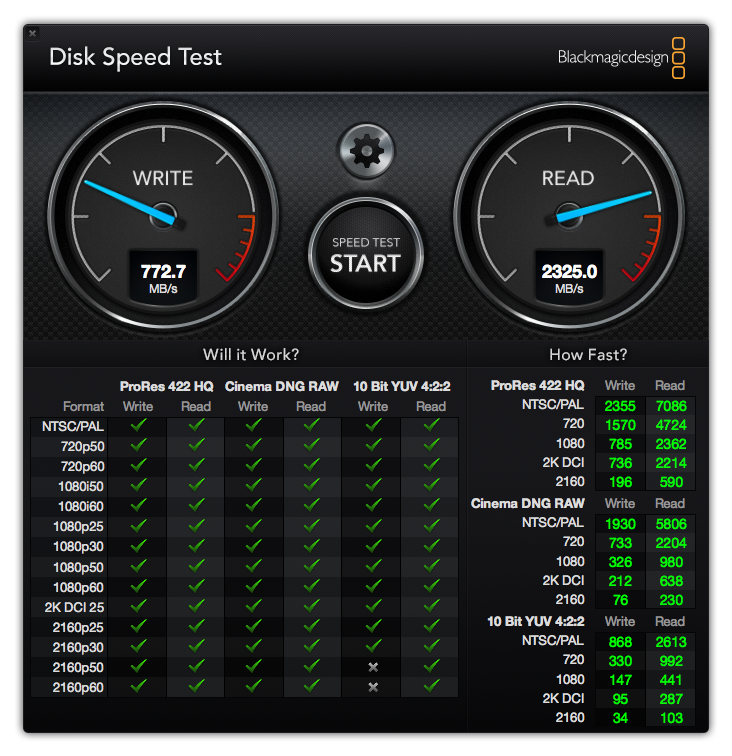Click the Disk Speed Test title
Viewport: 732px width, 756px height.
pos(136,57)
